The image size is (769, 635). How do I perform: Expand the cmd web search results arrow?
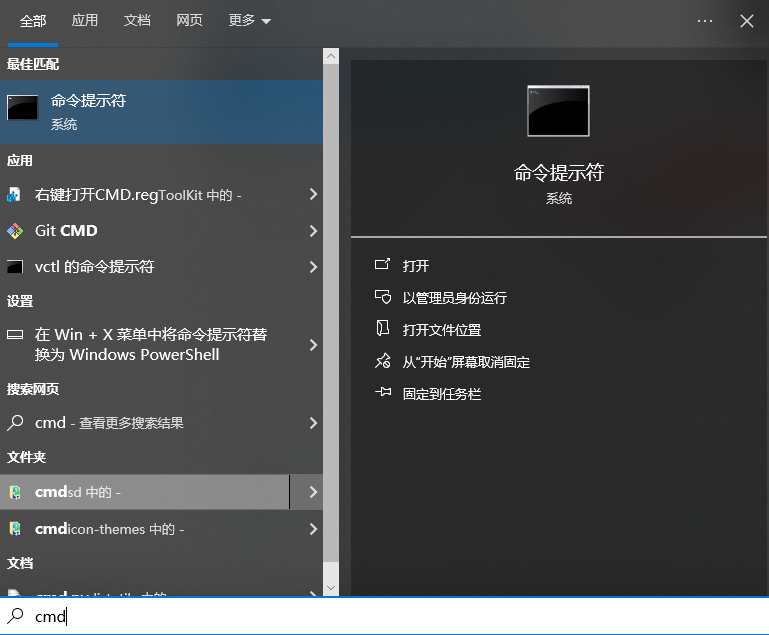pyautogui.click(x=313, y=423)
